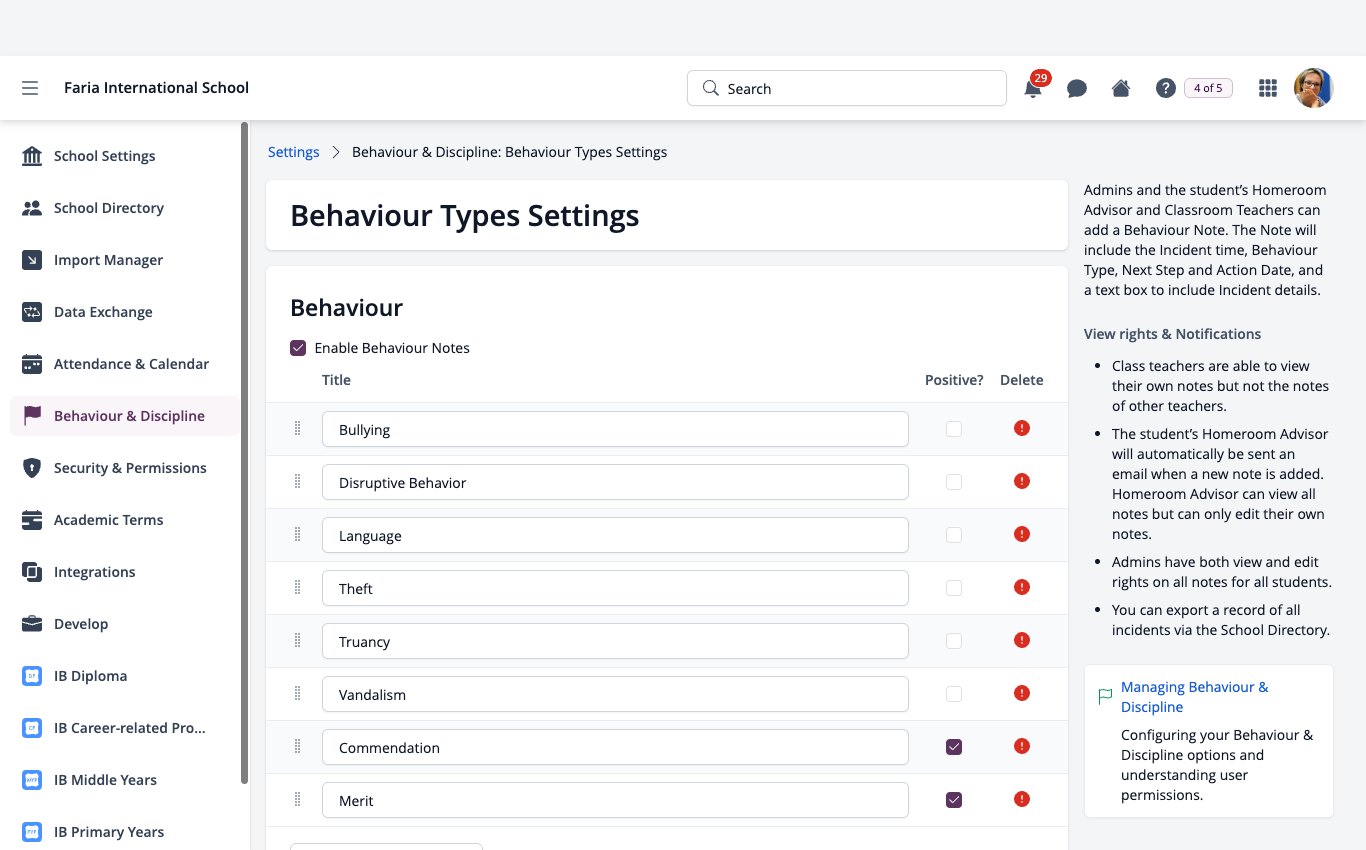Uncheck Enable Behaviour Notes
The image size is (1366, 850).
(298, 348)
